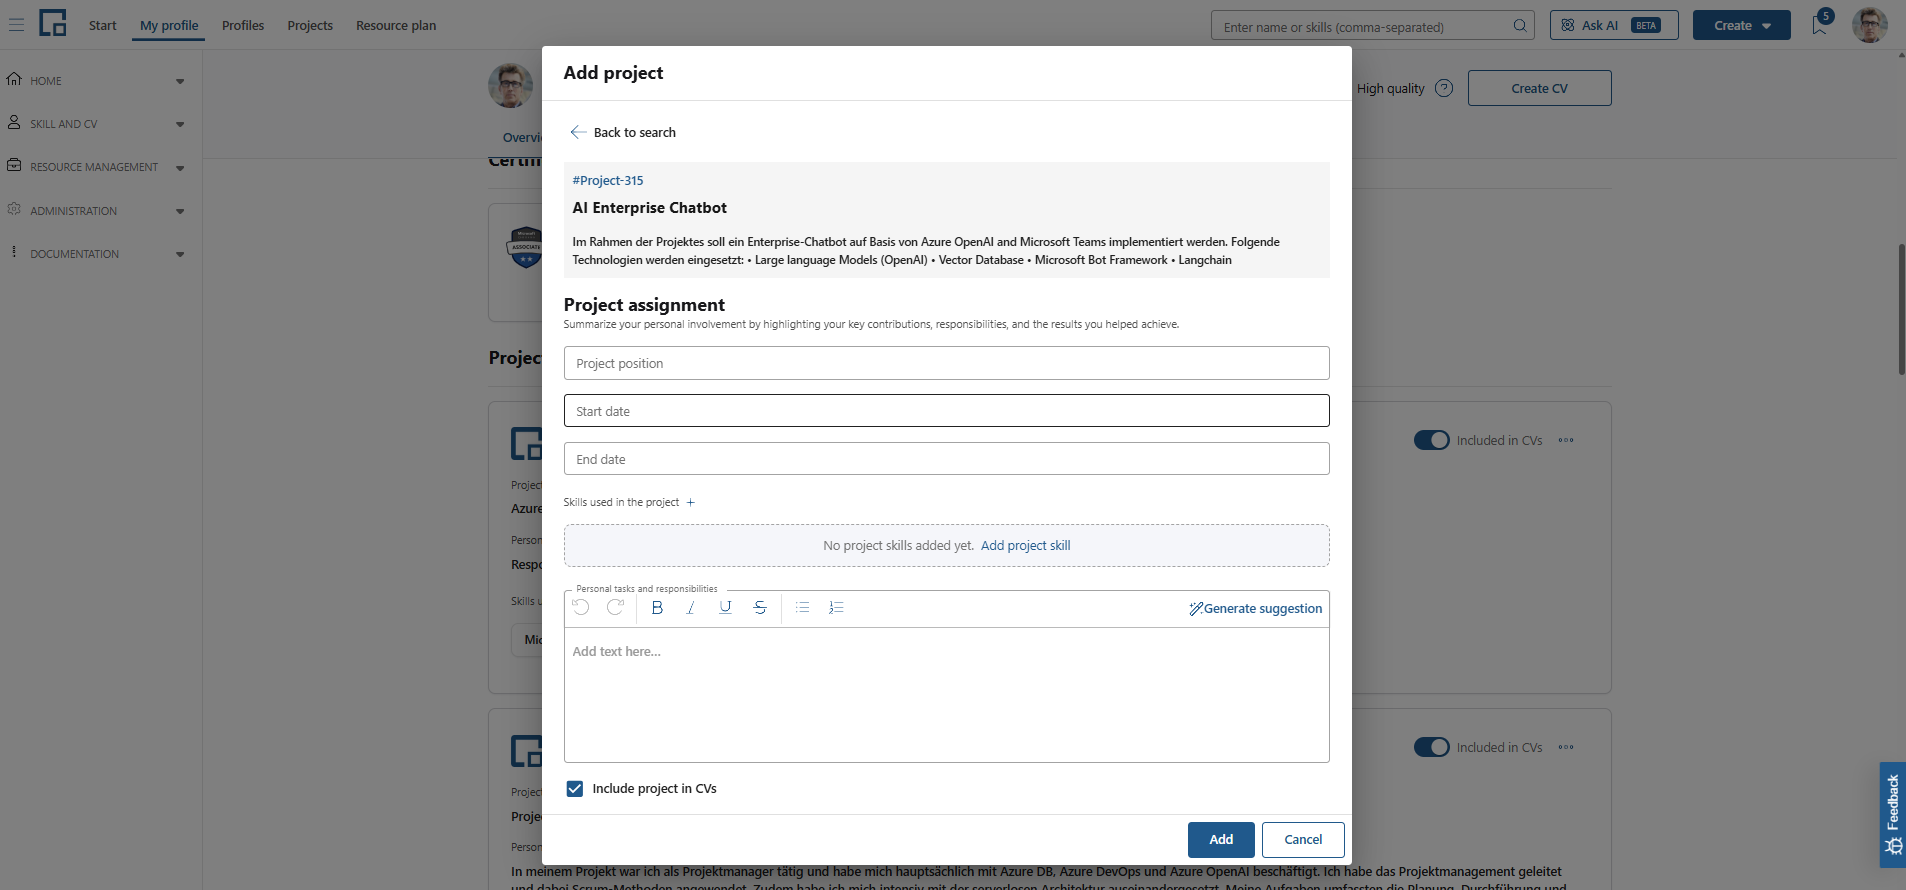Click the Add project skill link
The height and width of the screenshot is (890, 1906).
[x=1025, y=546]
